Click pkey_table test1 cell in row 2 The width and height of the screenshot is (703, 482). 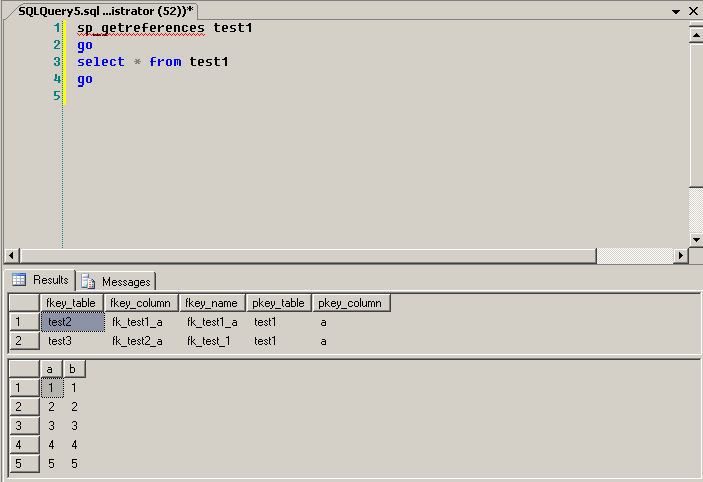click(x=278, y=341)
